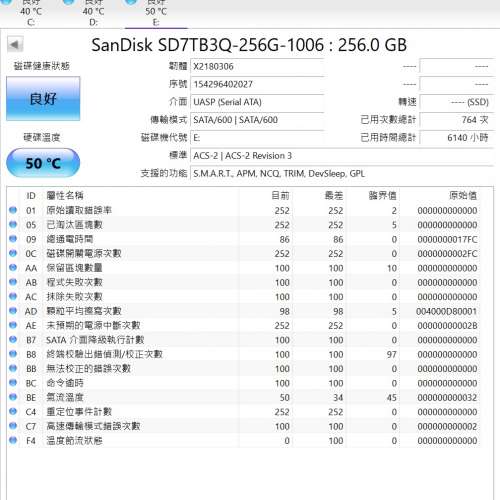
Task: Click the blue status icon for attribute B8
Action: [13, 354]
